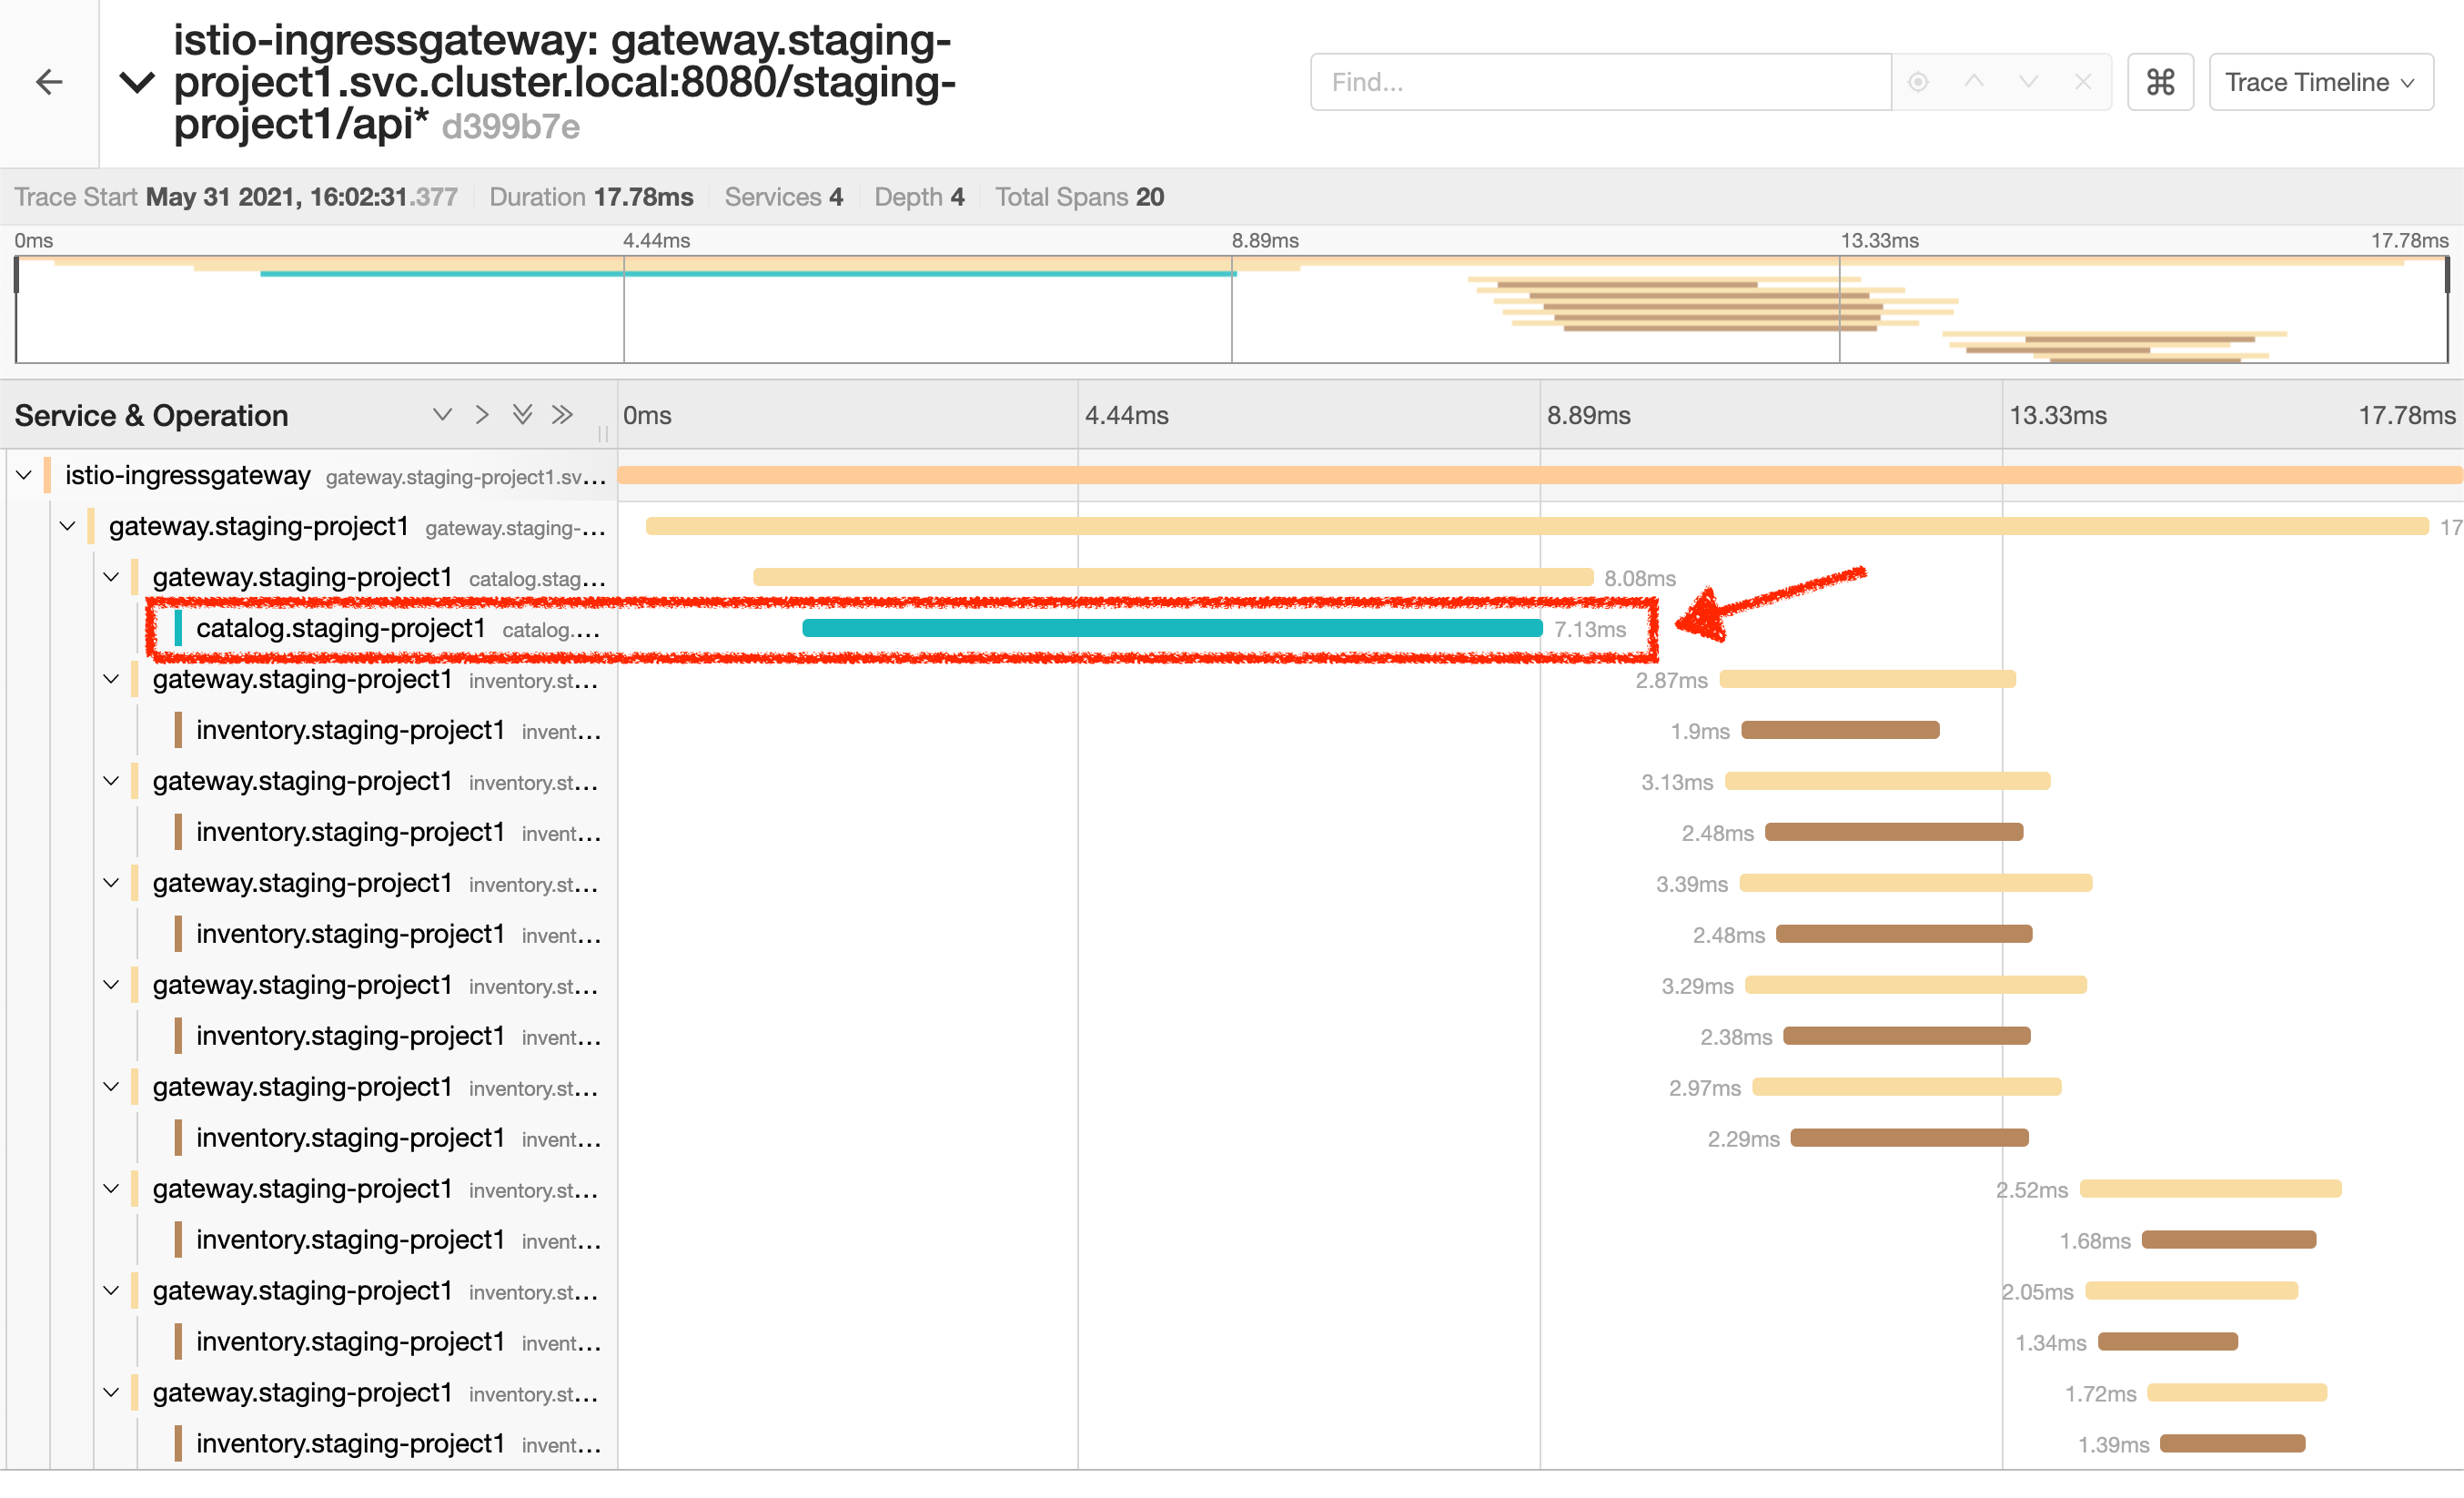Collapse one level with the single-right chevron

point(482,415)
